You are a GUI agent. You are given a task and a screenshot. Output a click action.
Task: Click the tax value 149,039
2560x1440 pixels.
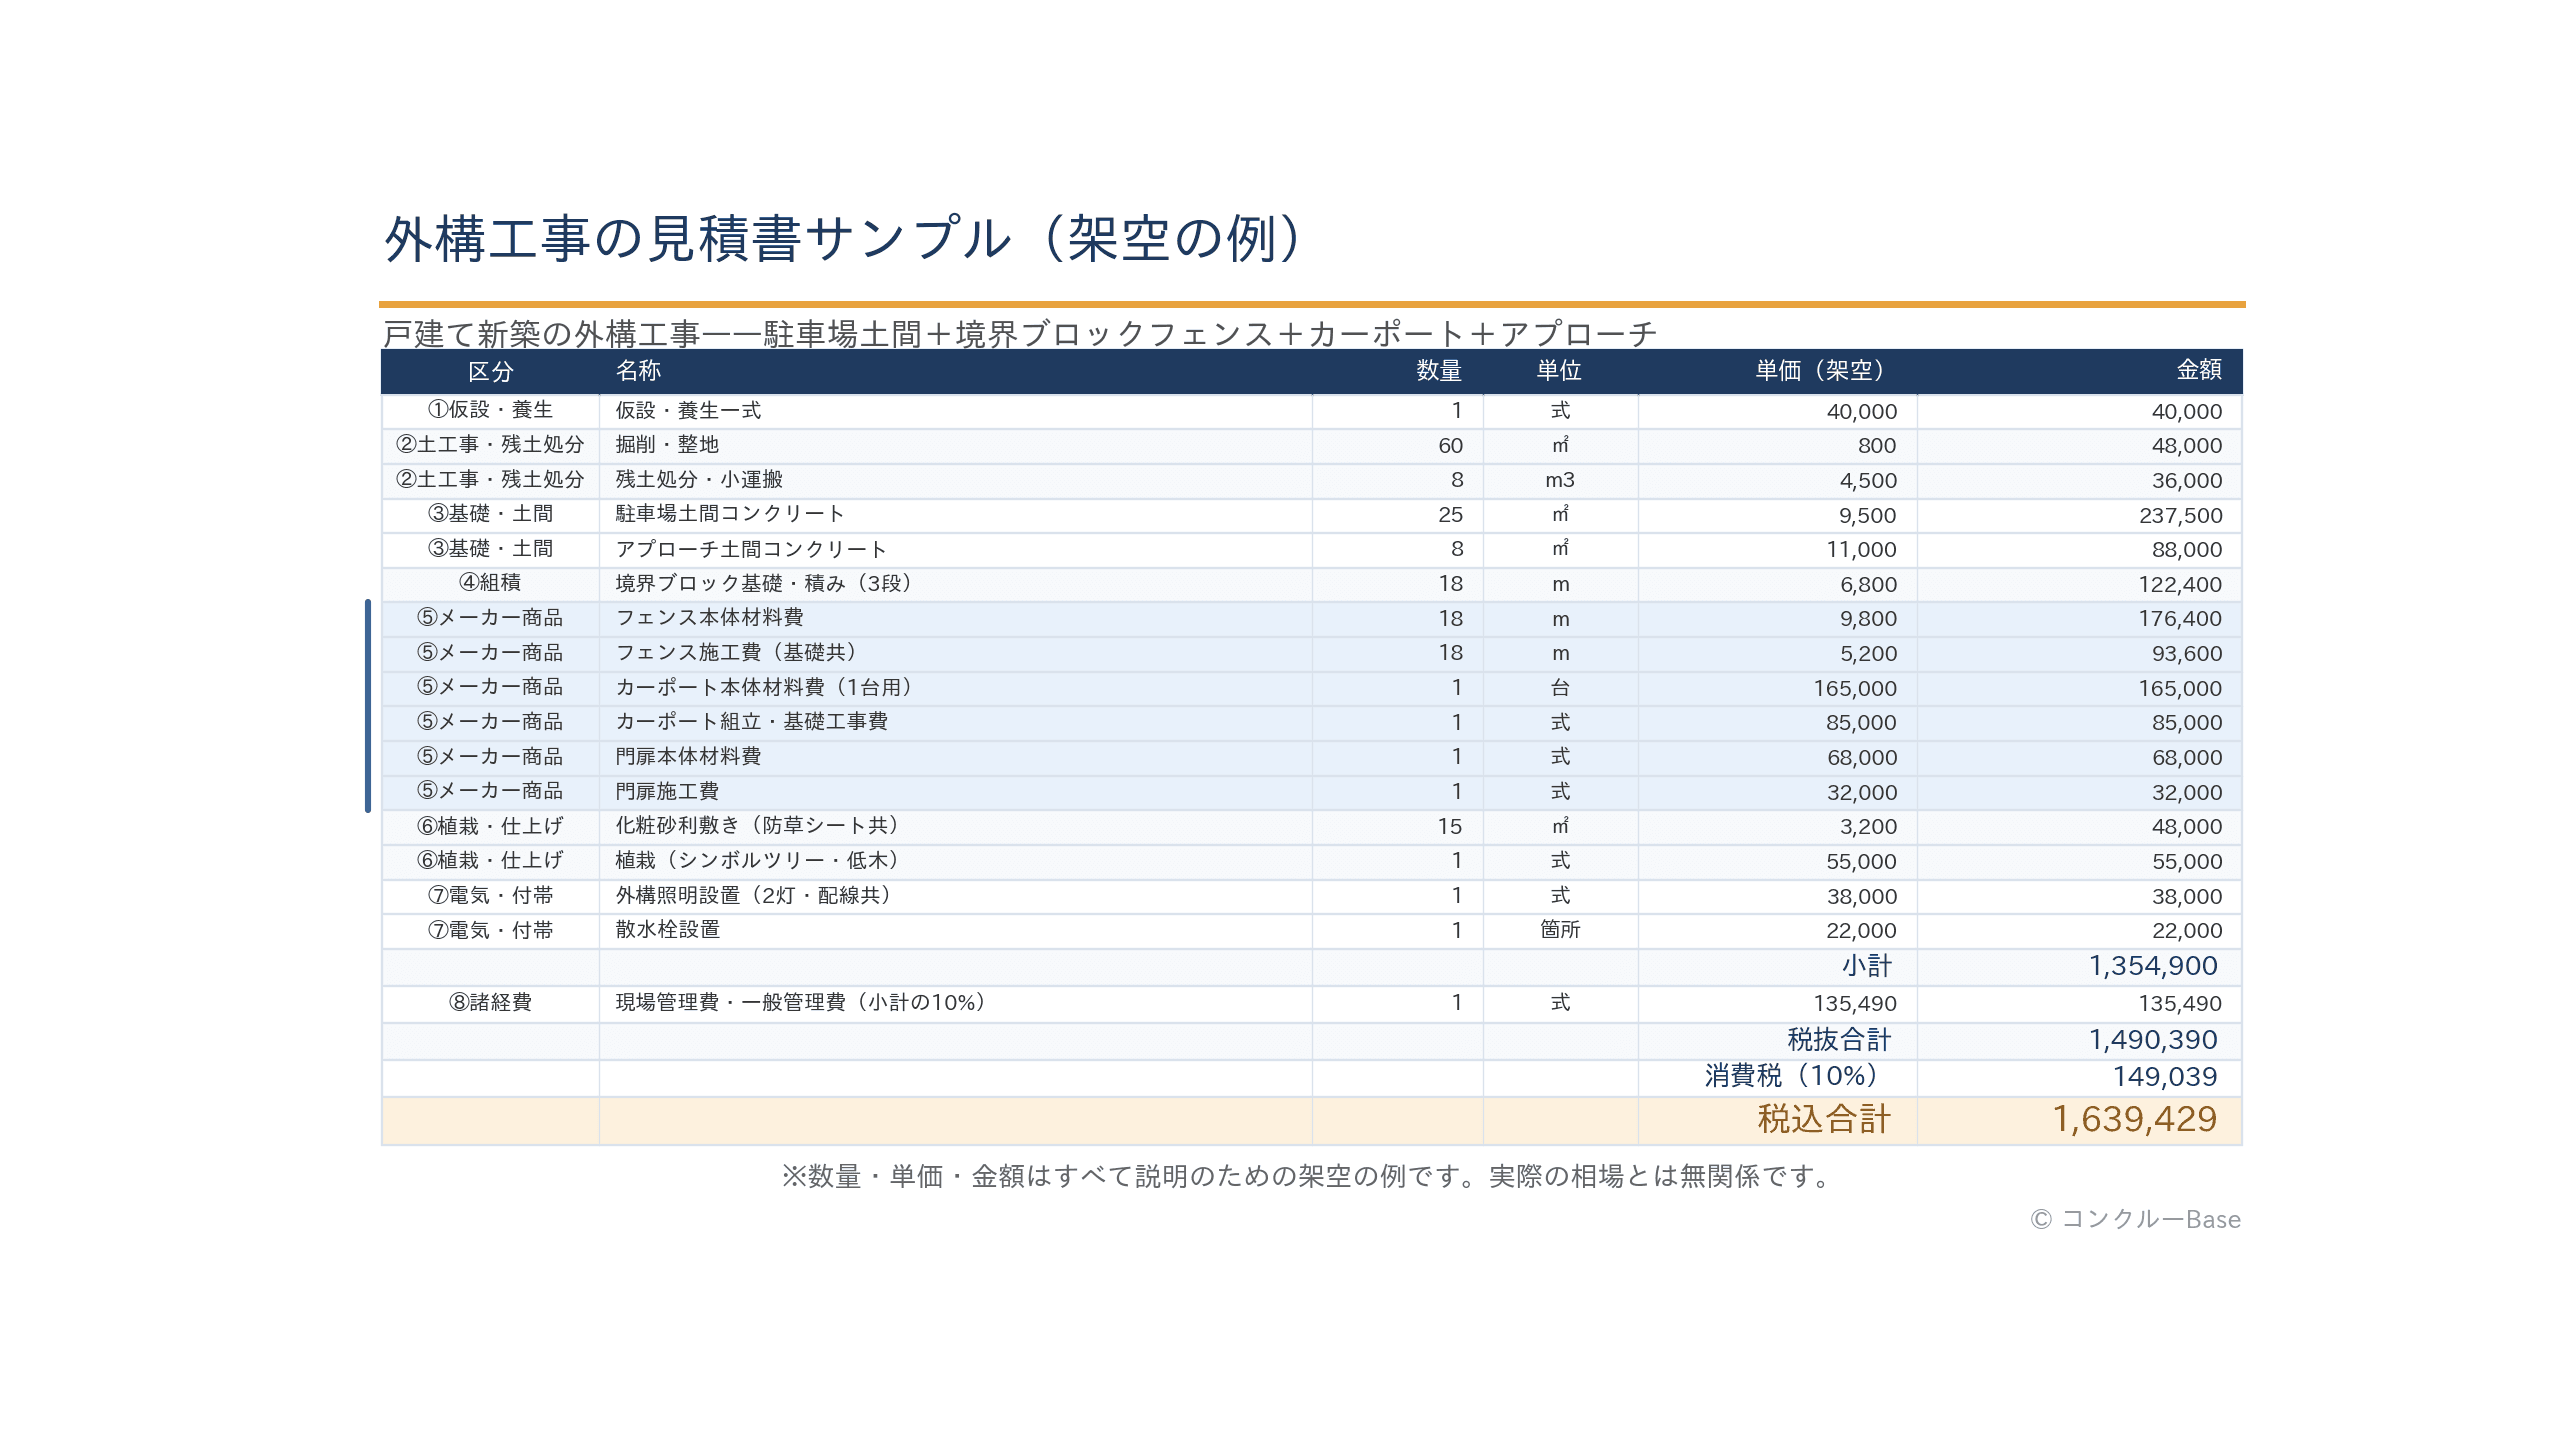(2164, 1077)
